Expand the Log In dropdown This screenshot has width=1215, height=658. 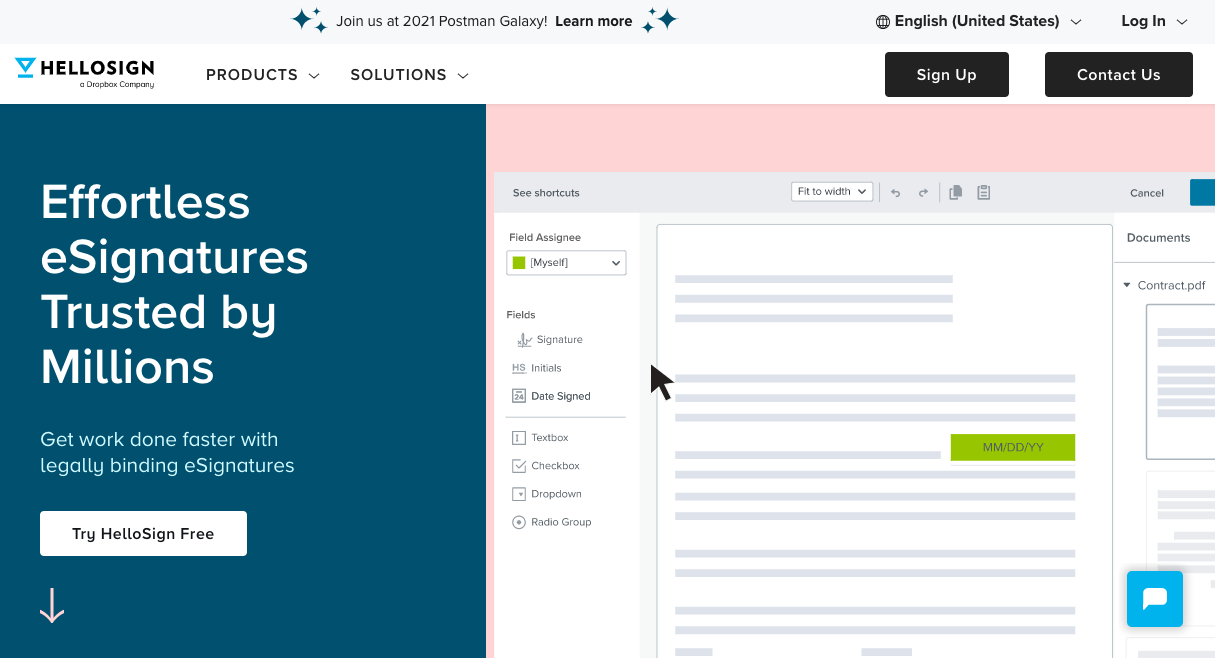pos(1154,21)
